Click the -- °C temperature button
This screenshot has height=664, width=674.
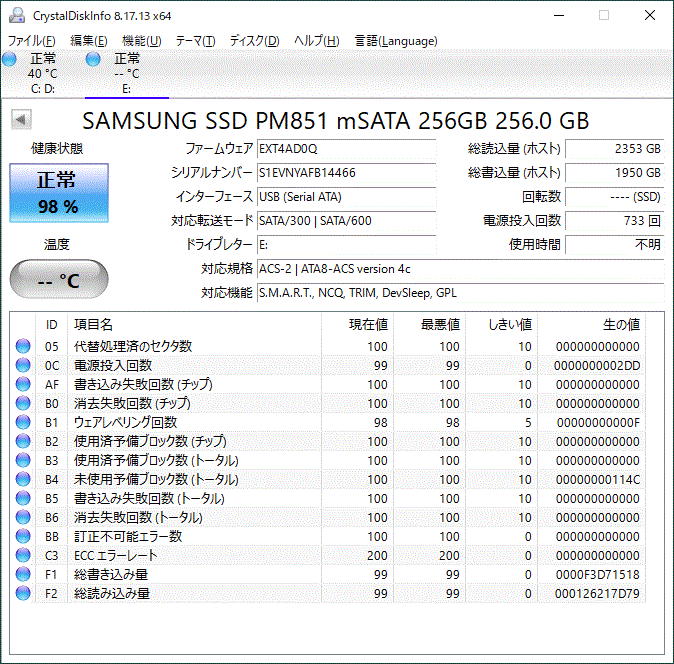pyautogui.click(x=59, y=279)
